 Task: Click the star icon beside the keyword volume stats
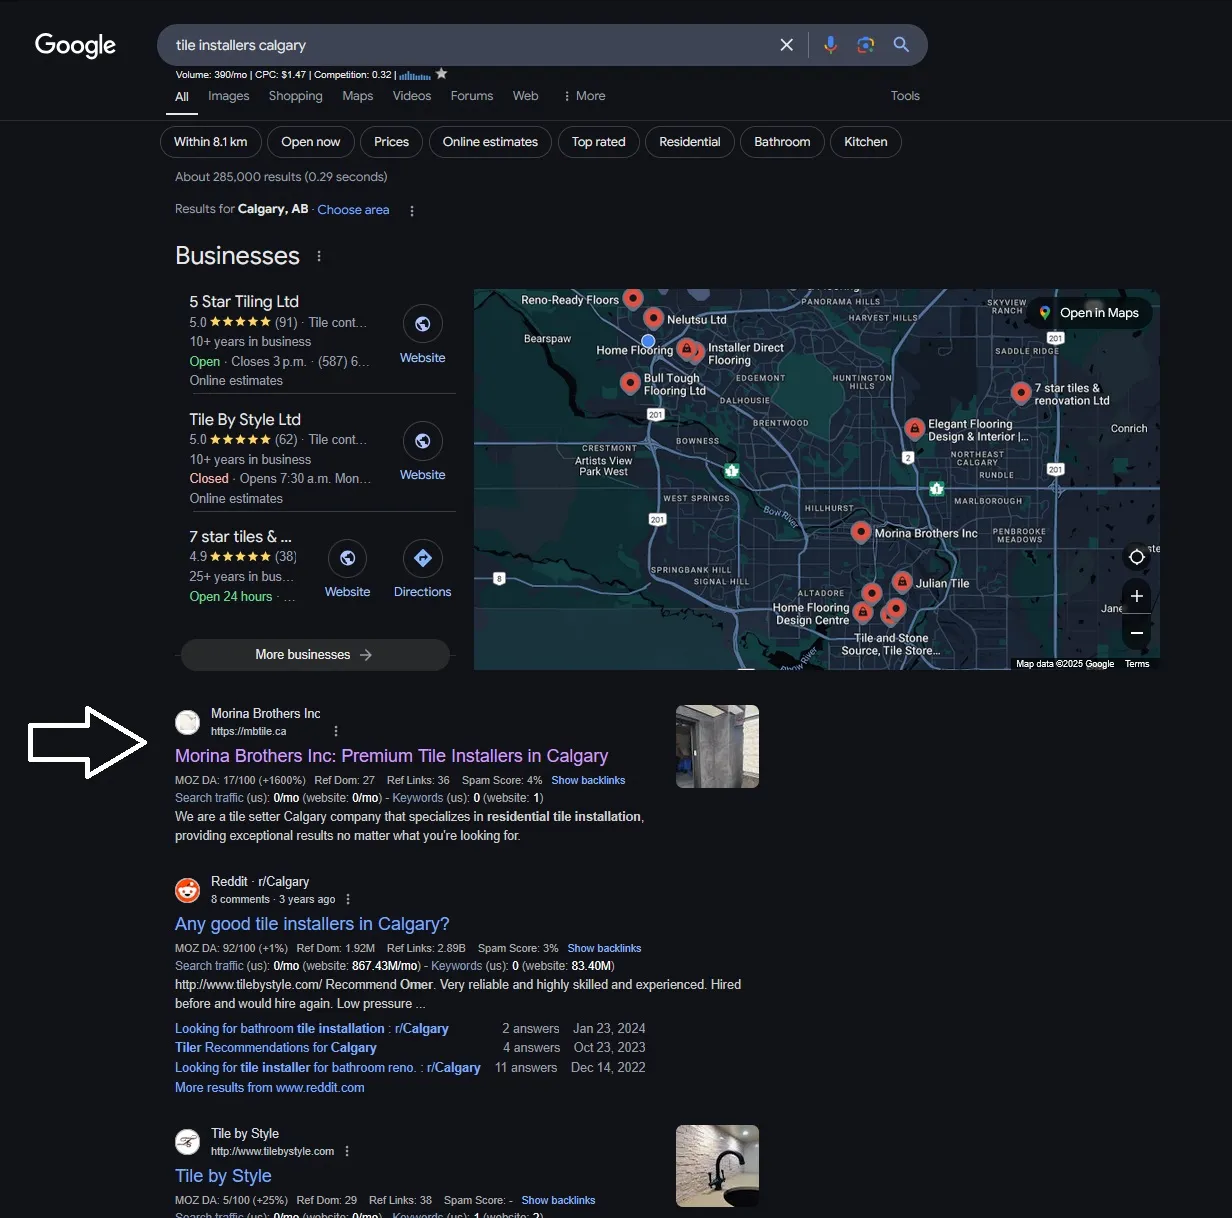[441, 73]
